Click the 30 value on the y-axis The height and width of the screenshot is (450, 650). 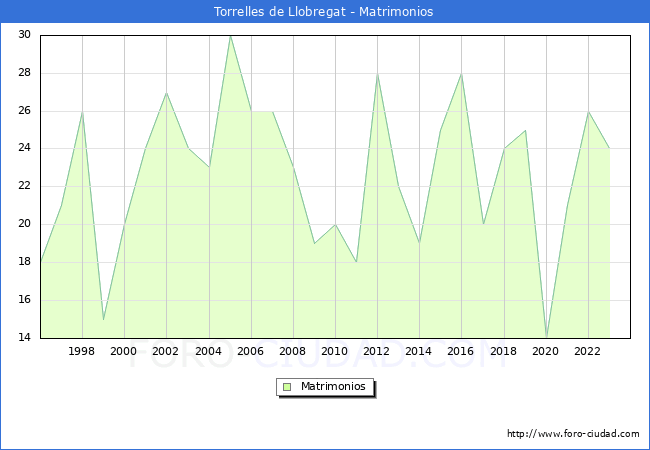coord(24,35)
